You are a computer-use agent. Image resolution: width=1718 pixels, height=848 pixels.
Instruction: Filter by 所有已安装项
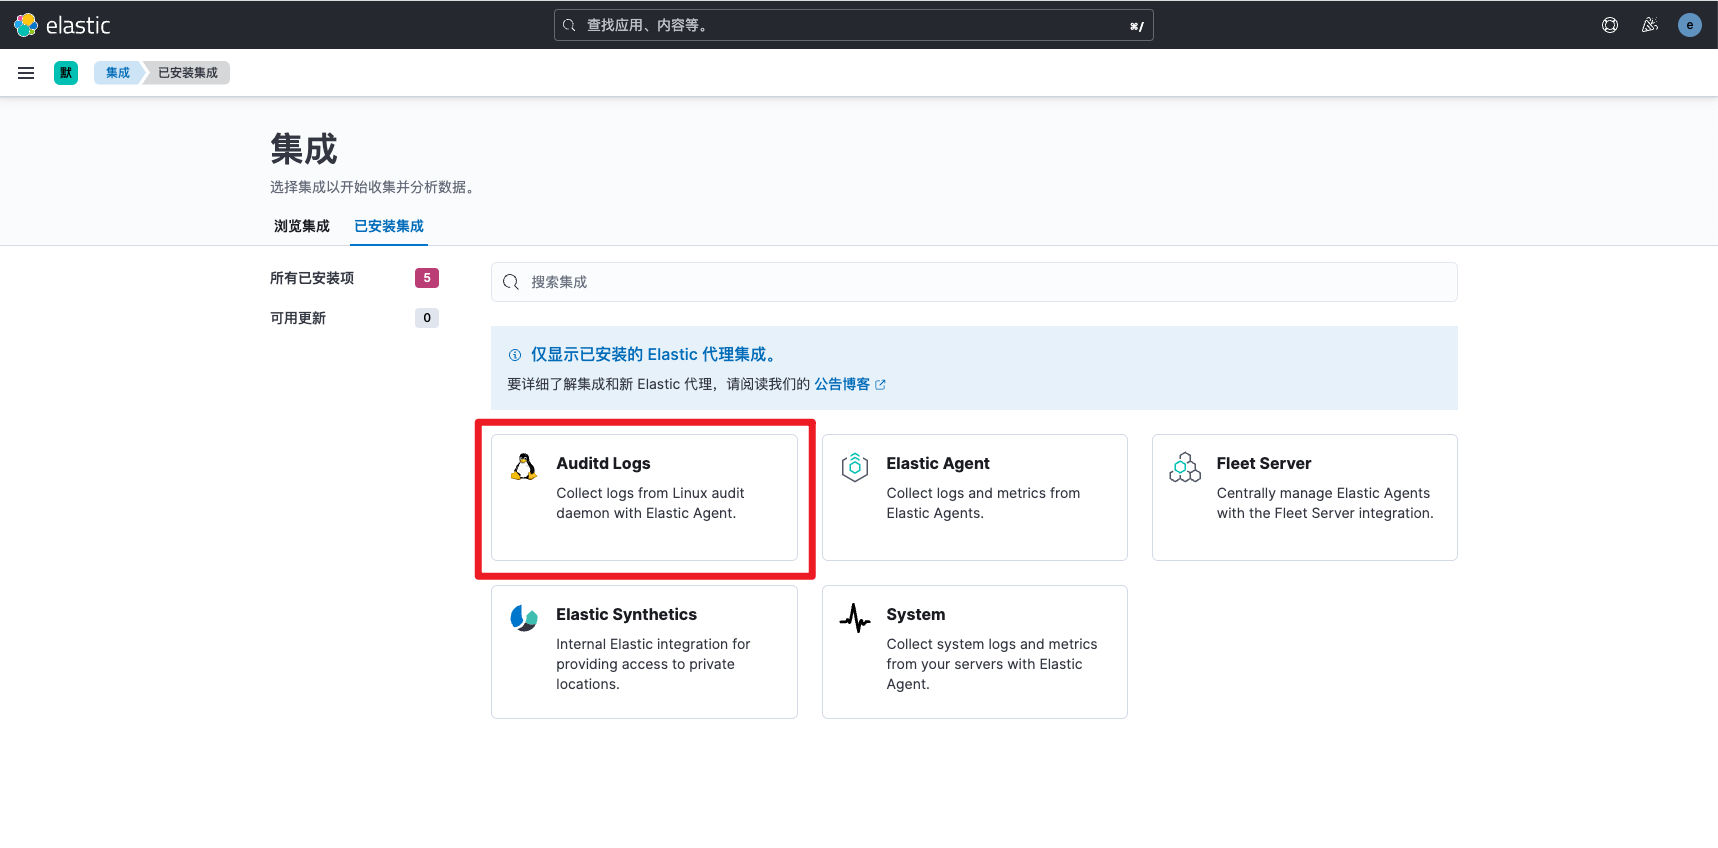point(312,278)
